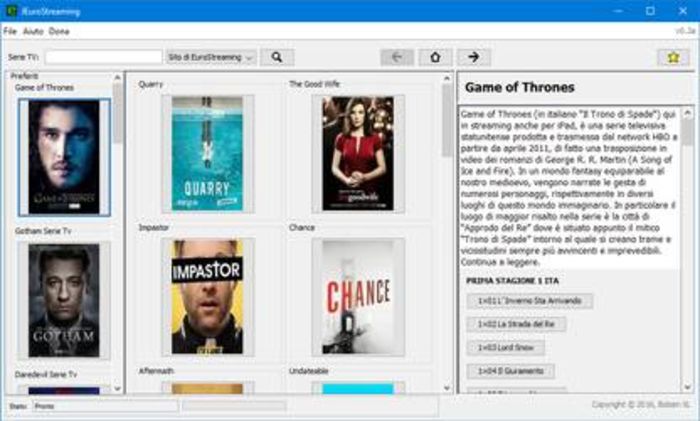The image size is (700, 421).
Task: Maximize the EuroStreaming window
Action: coord(650,11)
